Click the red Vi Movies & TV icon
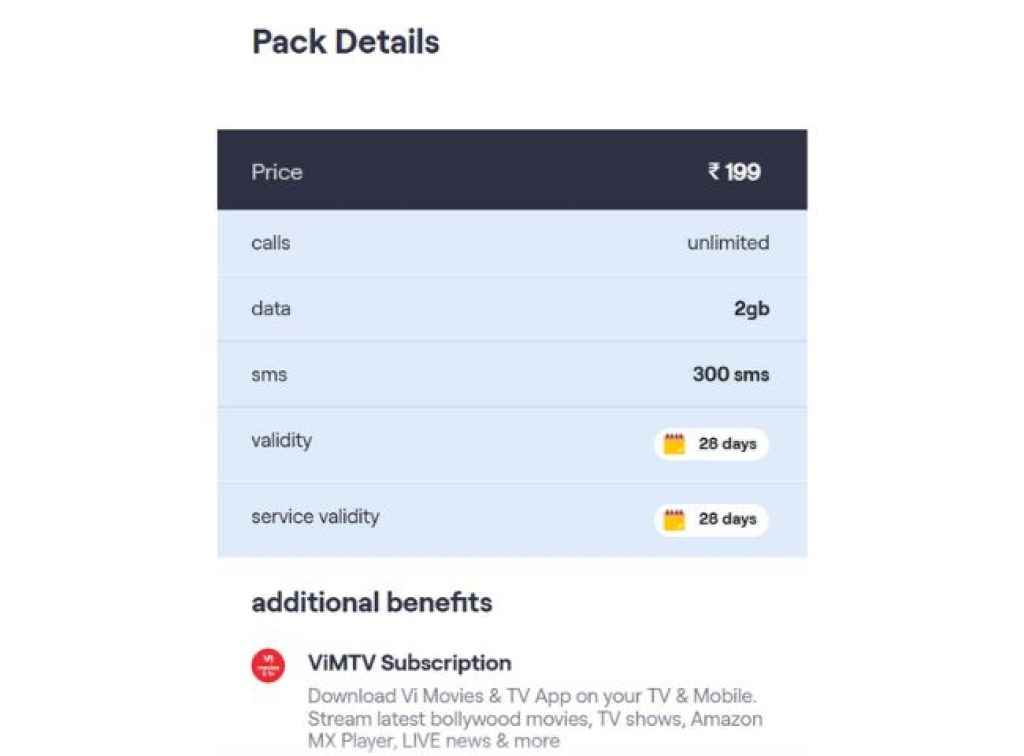 (268, 666)
